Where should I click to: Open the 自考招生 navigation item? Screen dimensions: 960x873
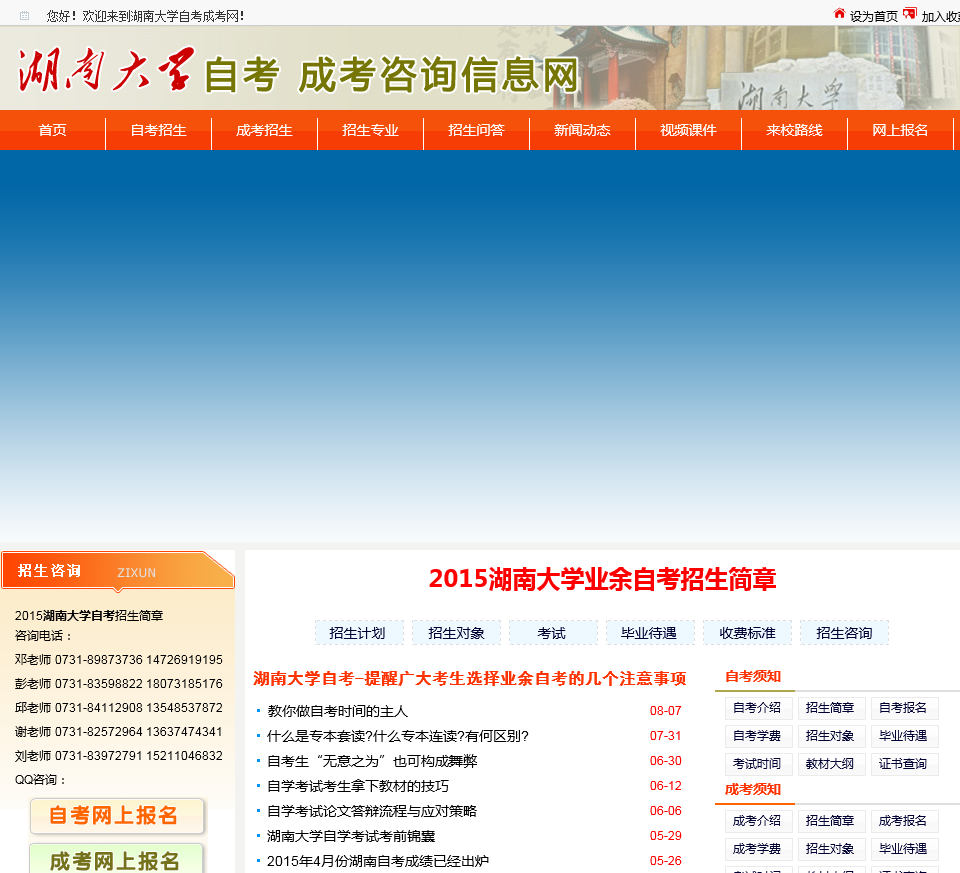tap(159, 130)
